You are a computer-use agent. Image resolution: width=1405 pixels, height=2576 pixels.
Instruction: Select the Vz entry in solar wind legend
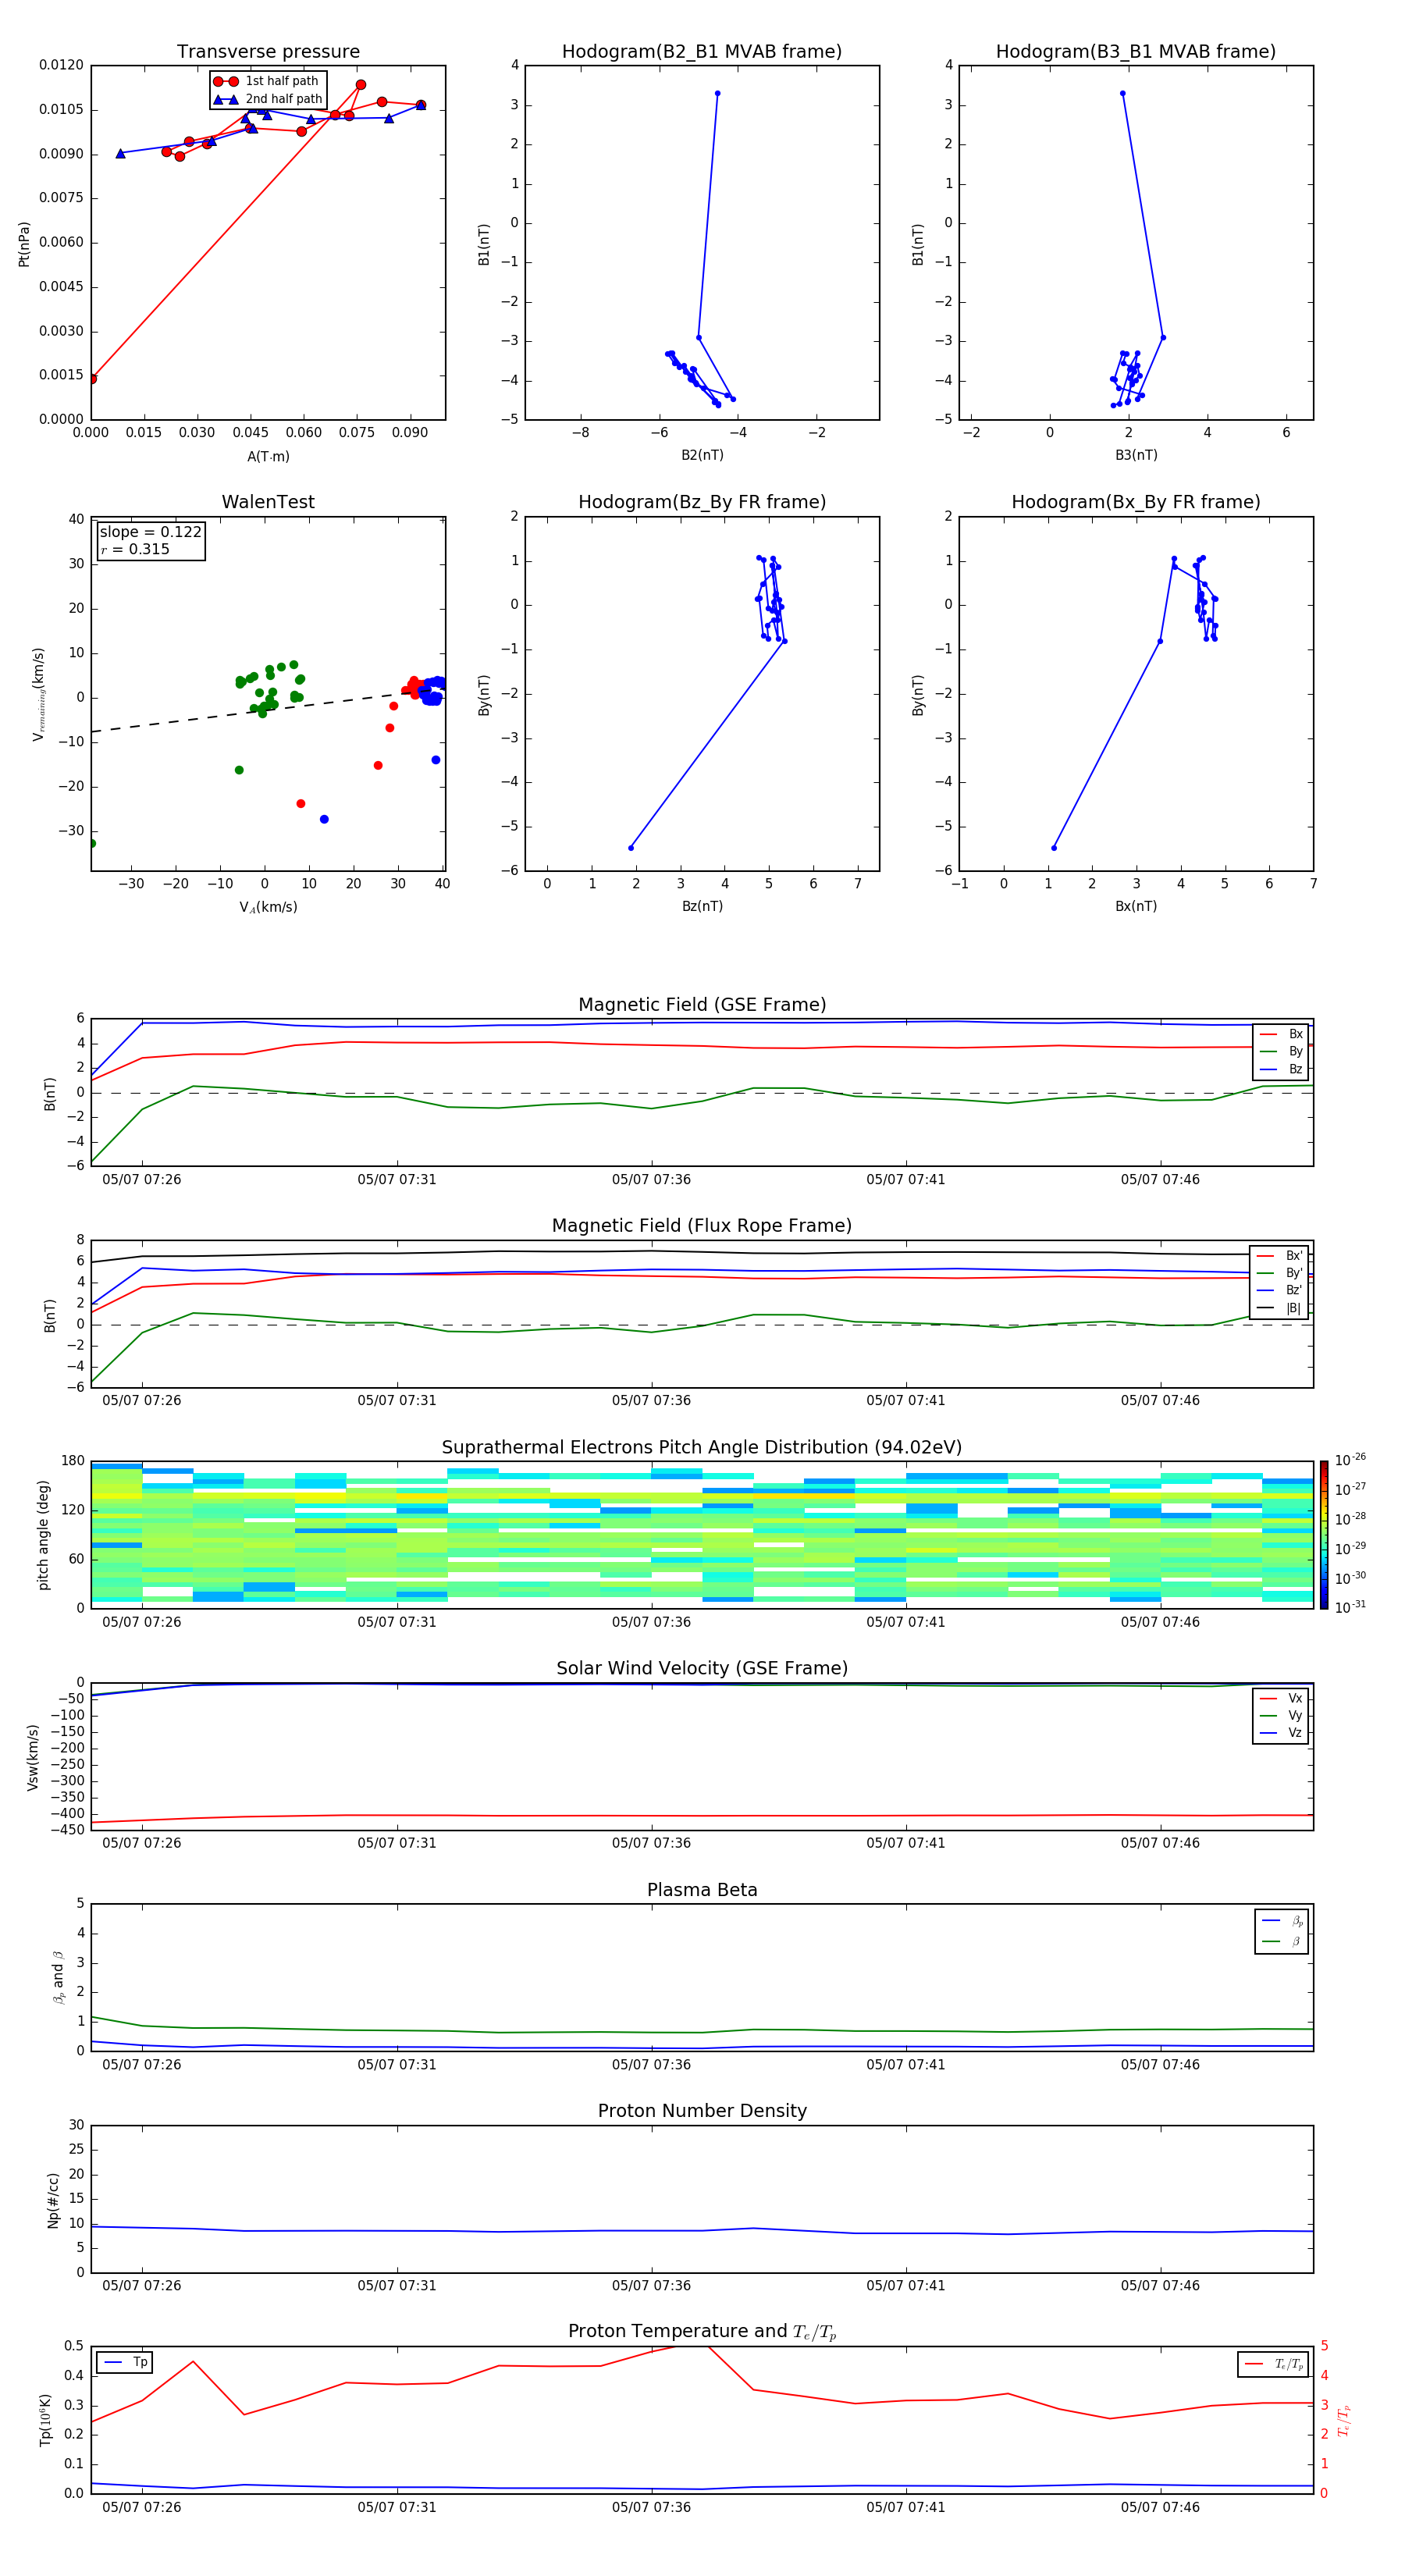1281,1733
